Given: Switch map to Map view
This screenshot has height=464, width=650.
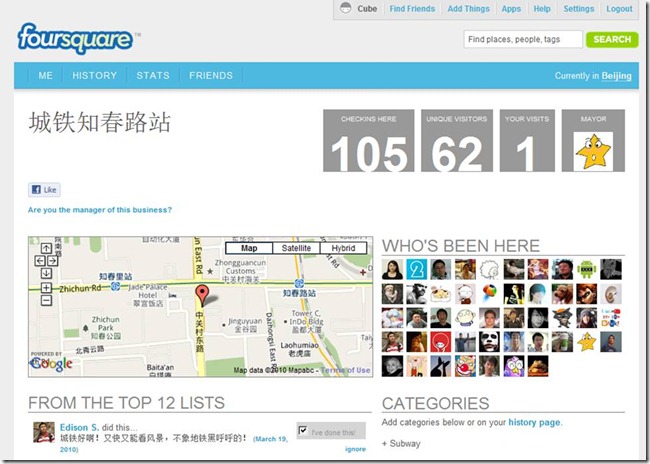Looking at the screenshot, I should click(249, 248).
